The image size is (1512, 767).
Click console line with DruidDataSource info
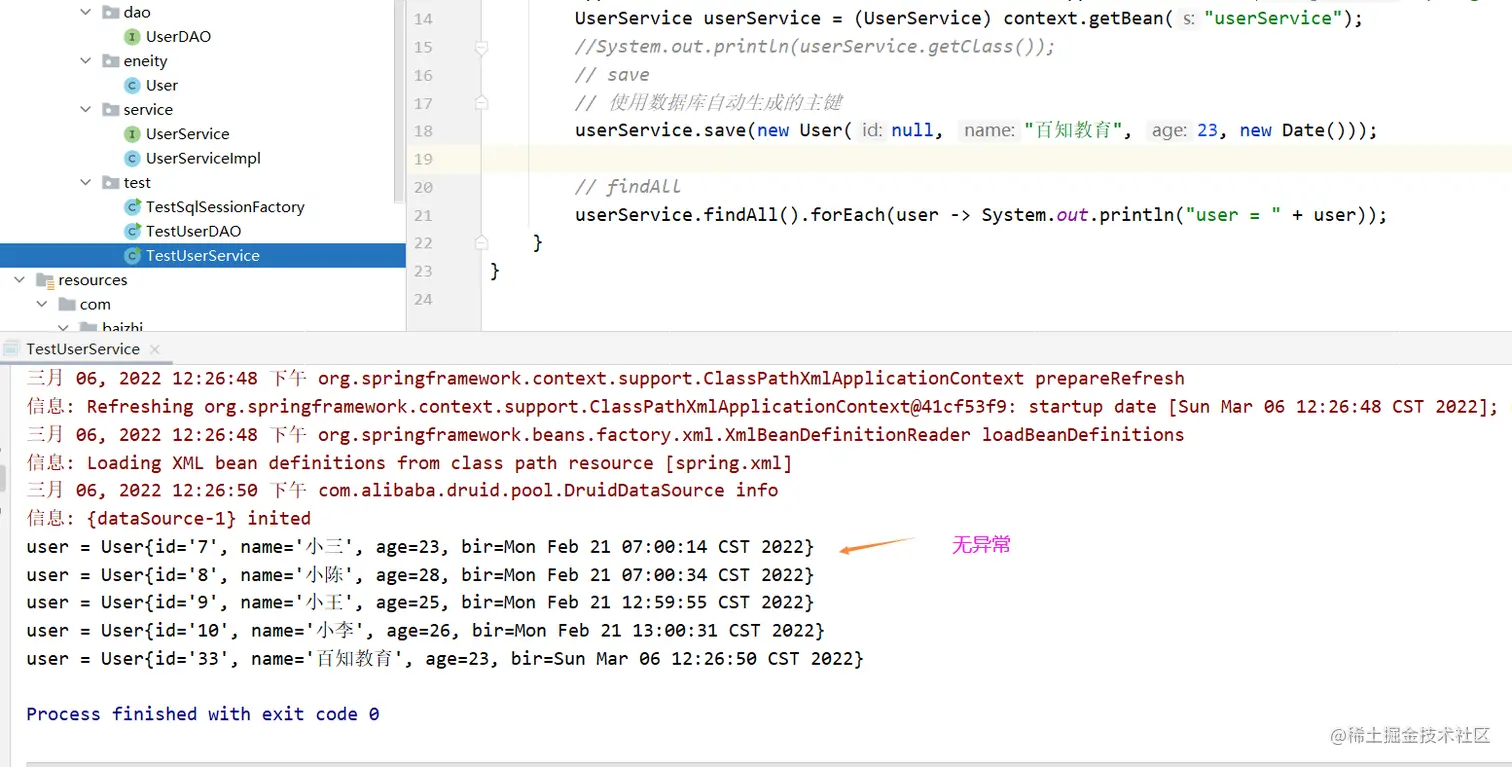tap(402, 491)
